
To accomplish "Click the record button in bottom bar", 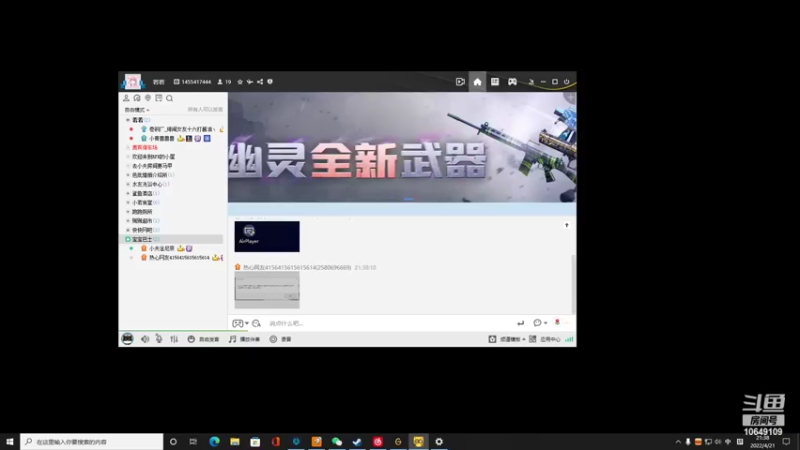I will point(280,339).
